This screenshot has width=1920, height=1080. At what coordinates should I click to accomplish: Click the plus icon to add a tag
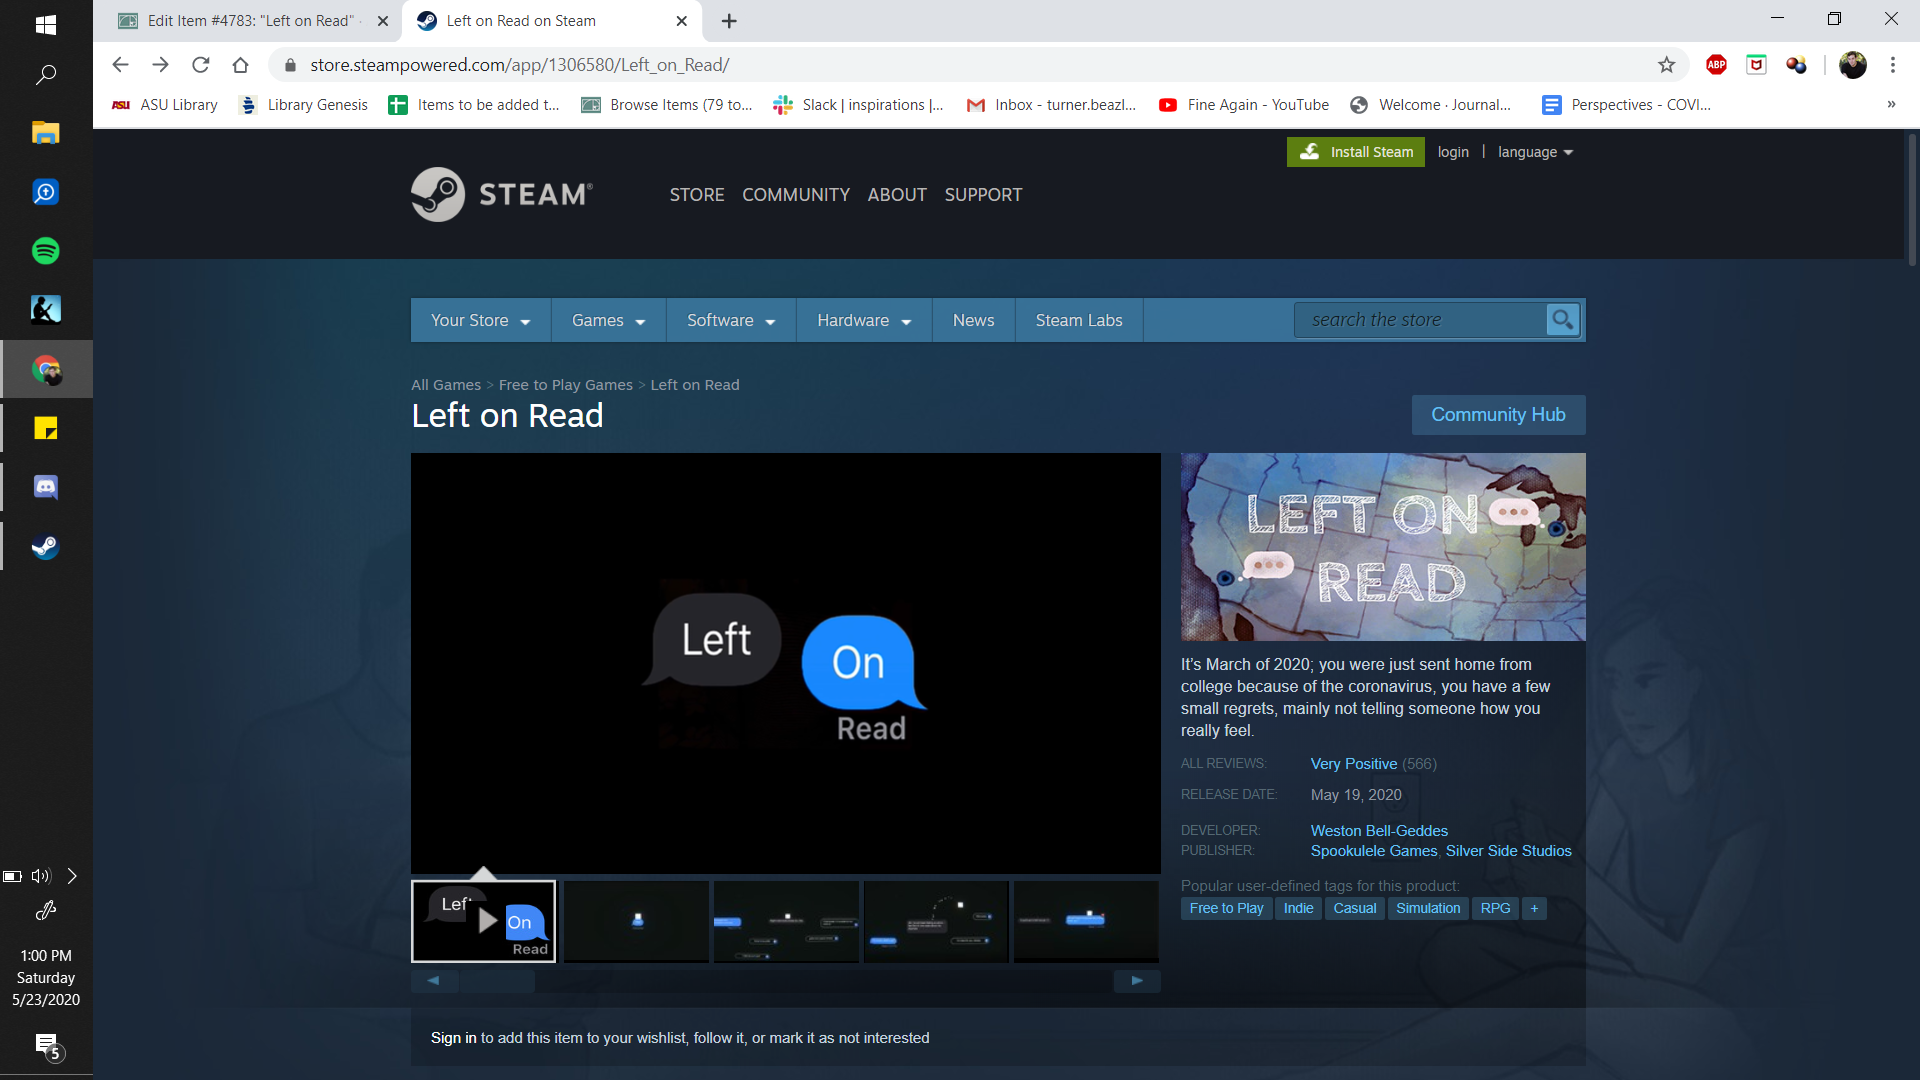(1534, 908)
